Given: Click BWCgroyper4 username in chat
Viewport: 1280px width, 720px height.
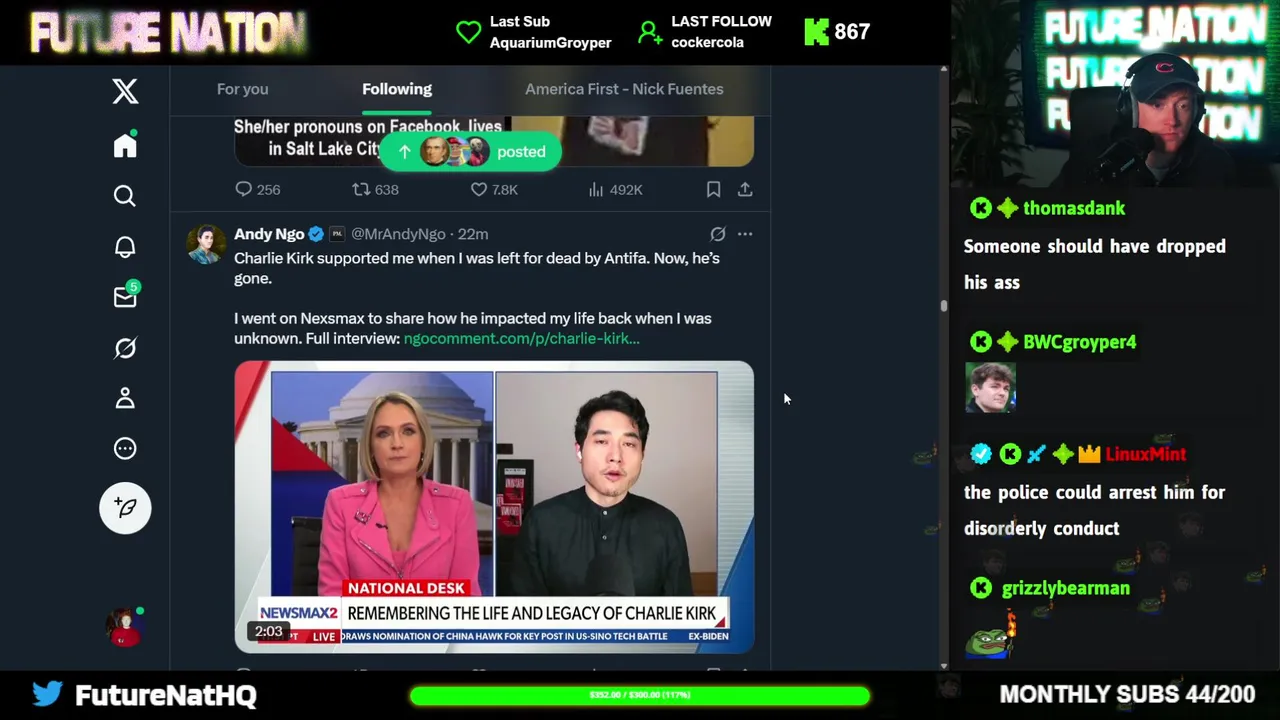Looking at the screenshot, I should (x=1080, y=342).
